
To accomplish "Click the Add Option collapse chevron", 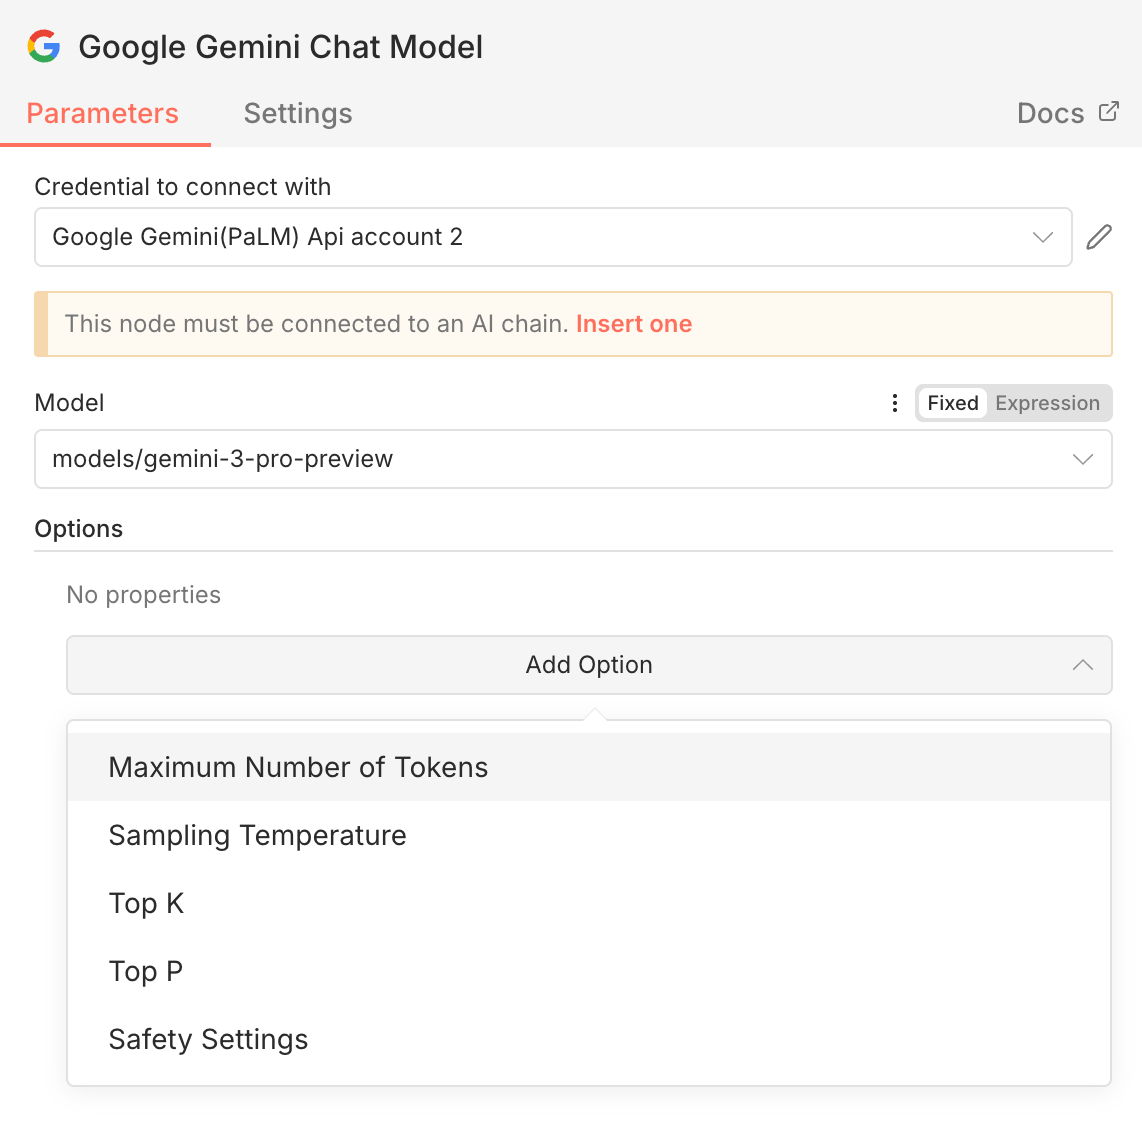I will [x=1082, y=665].
